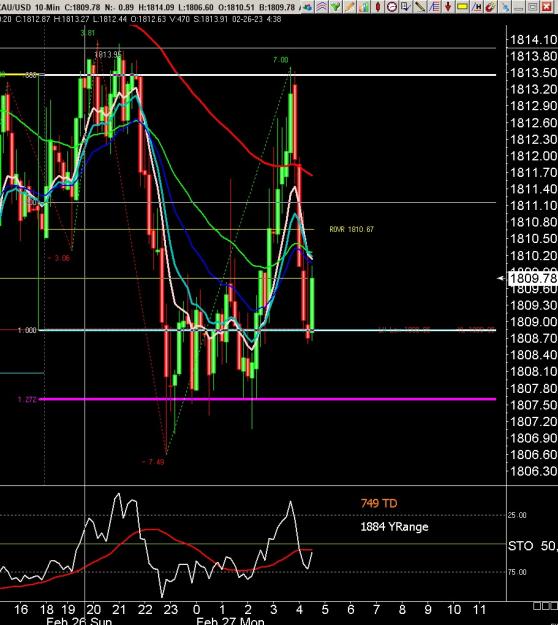Click the red magnet snap icon

click(490, 7)
